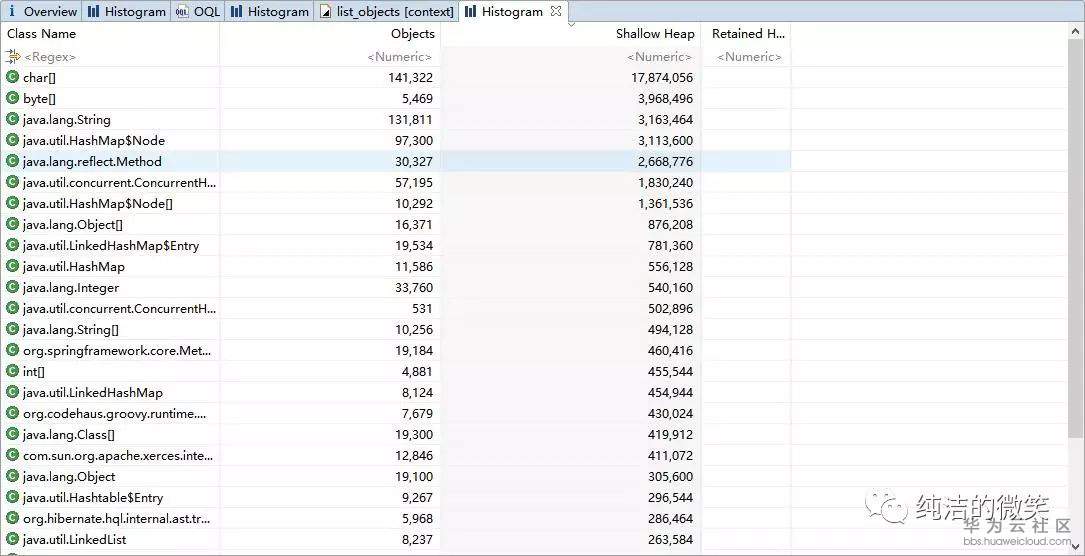Select the java.util.Hashtable$Entry class name

coord(93,497)
